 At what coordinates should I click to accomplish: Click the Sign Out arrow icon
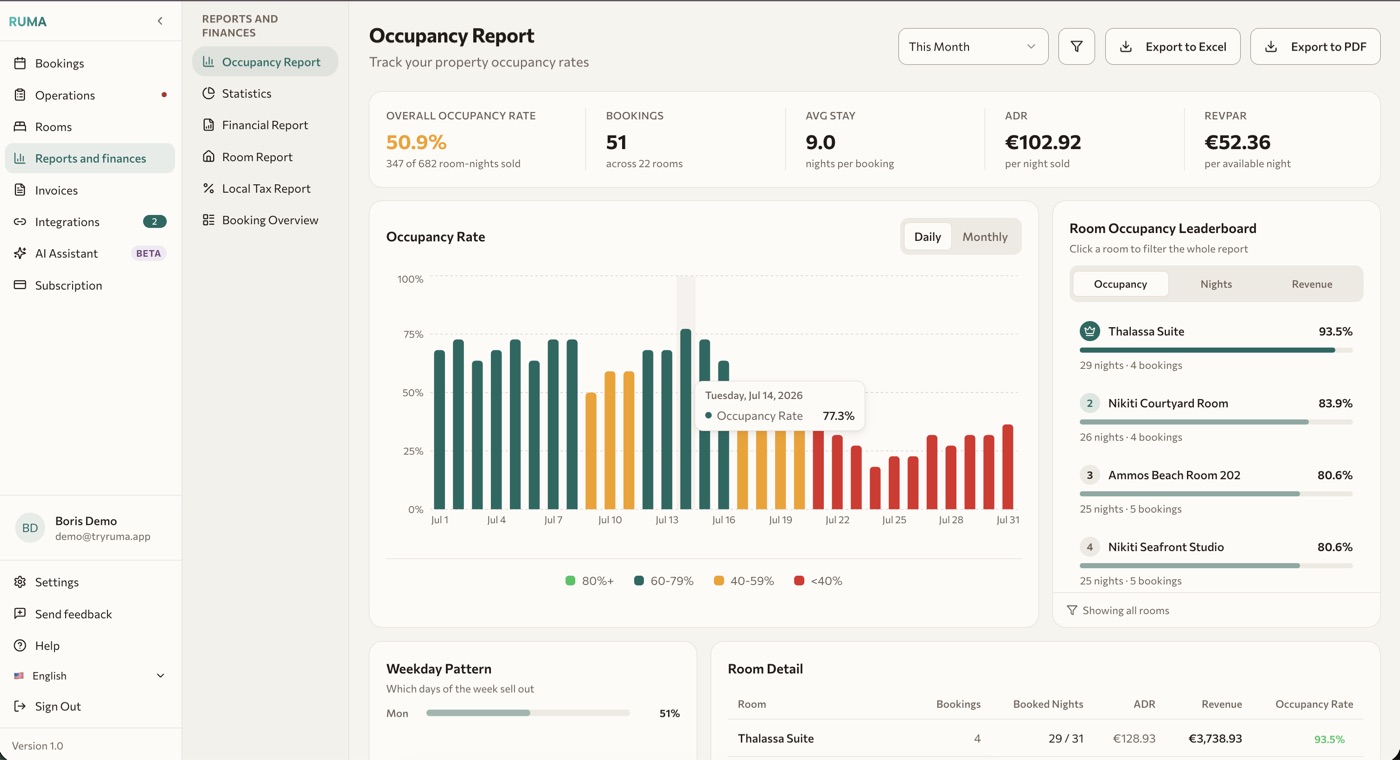(20, 706)
